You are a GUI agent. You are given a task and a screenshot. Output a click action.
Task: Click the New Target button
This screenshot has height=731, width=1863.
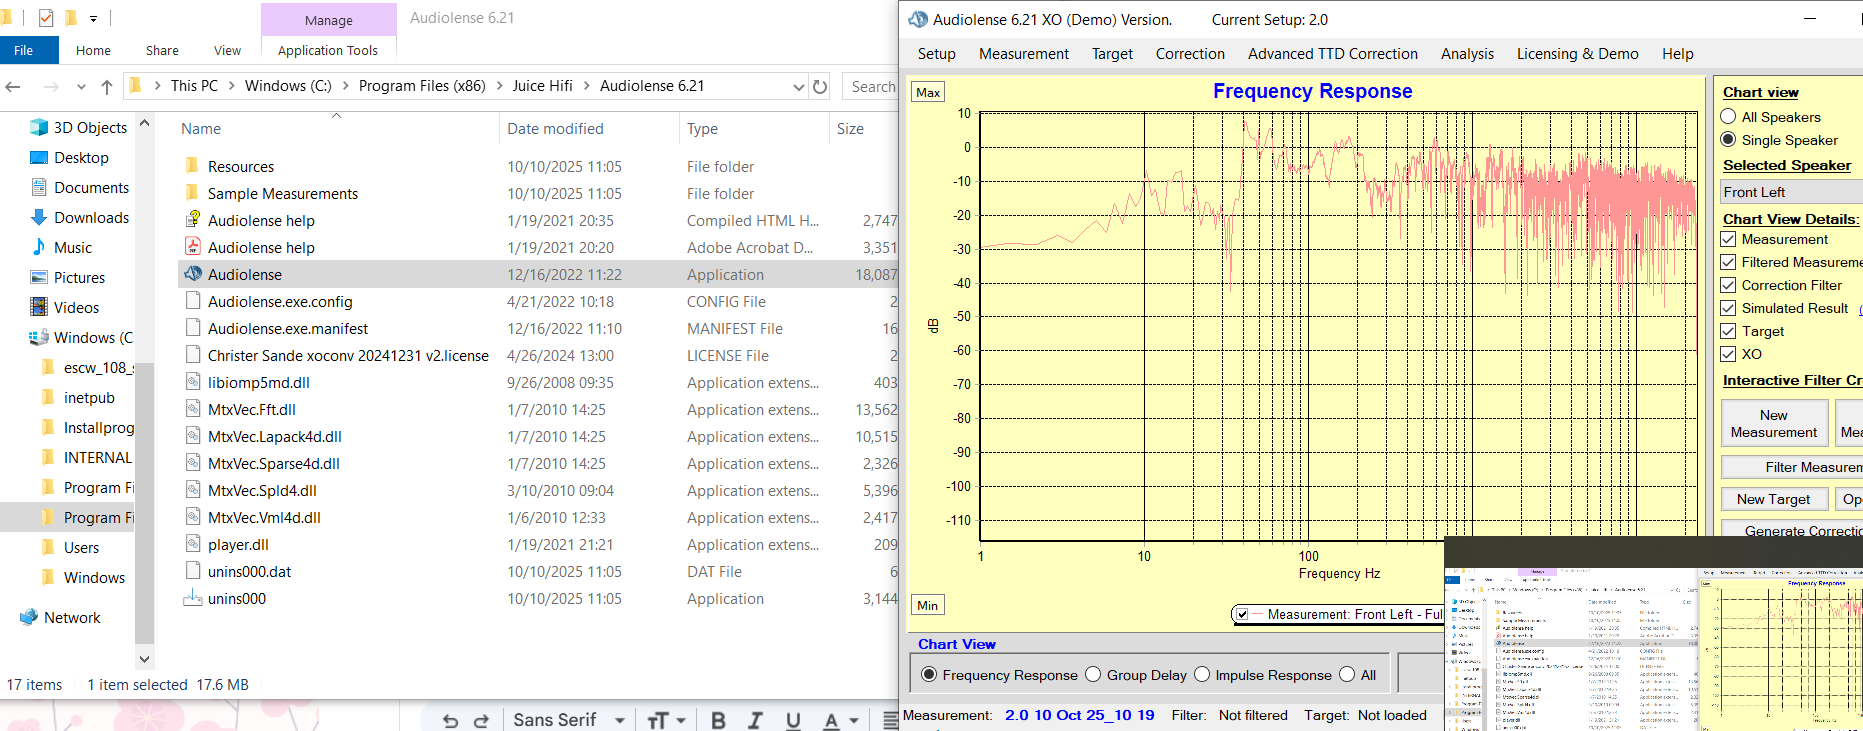pyautogui.click(x=1773, y=499)
